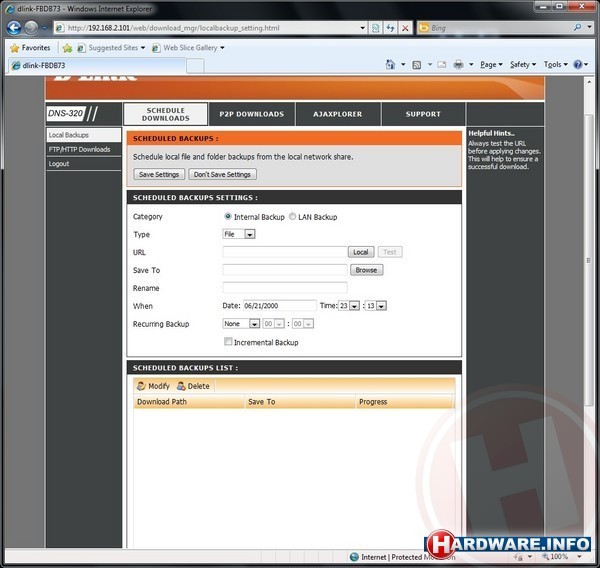
Task: Open the Page menu dropdown
Action: 491,65
